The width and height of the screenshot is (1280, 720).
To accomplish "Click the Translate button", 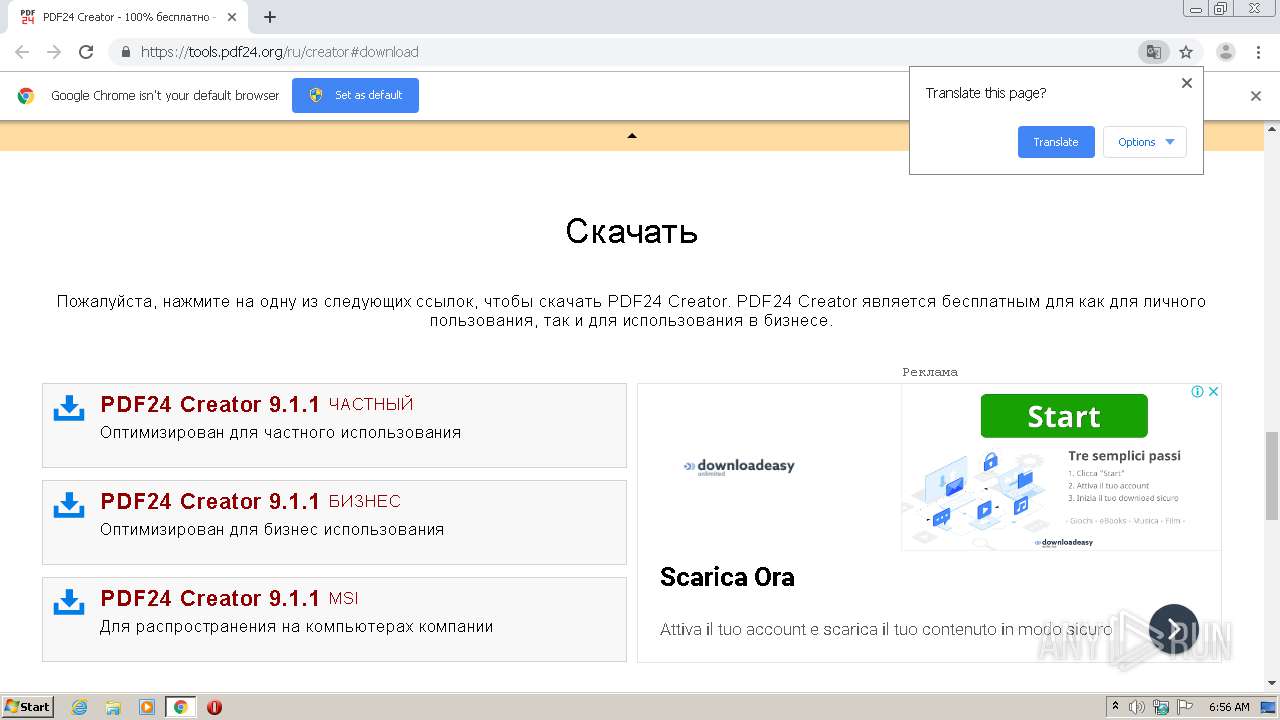I will [x=1056, y=142].
